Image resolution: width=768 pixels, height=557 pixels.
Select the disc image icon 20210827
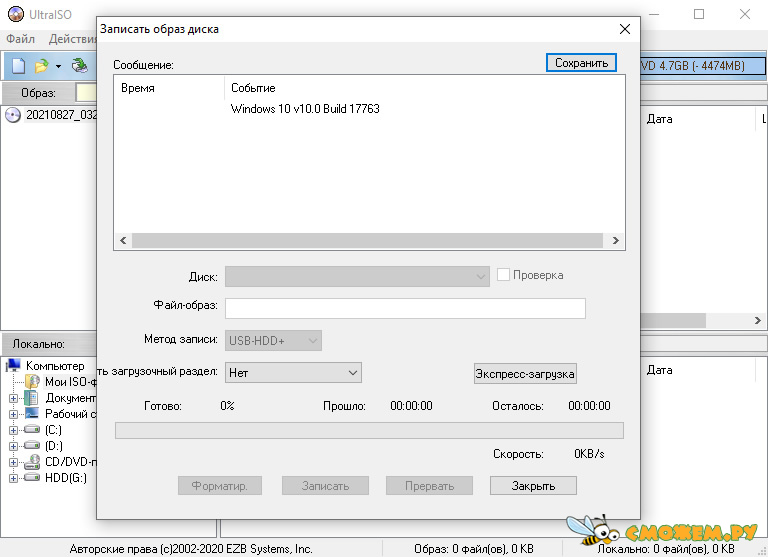pos(13,115)
